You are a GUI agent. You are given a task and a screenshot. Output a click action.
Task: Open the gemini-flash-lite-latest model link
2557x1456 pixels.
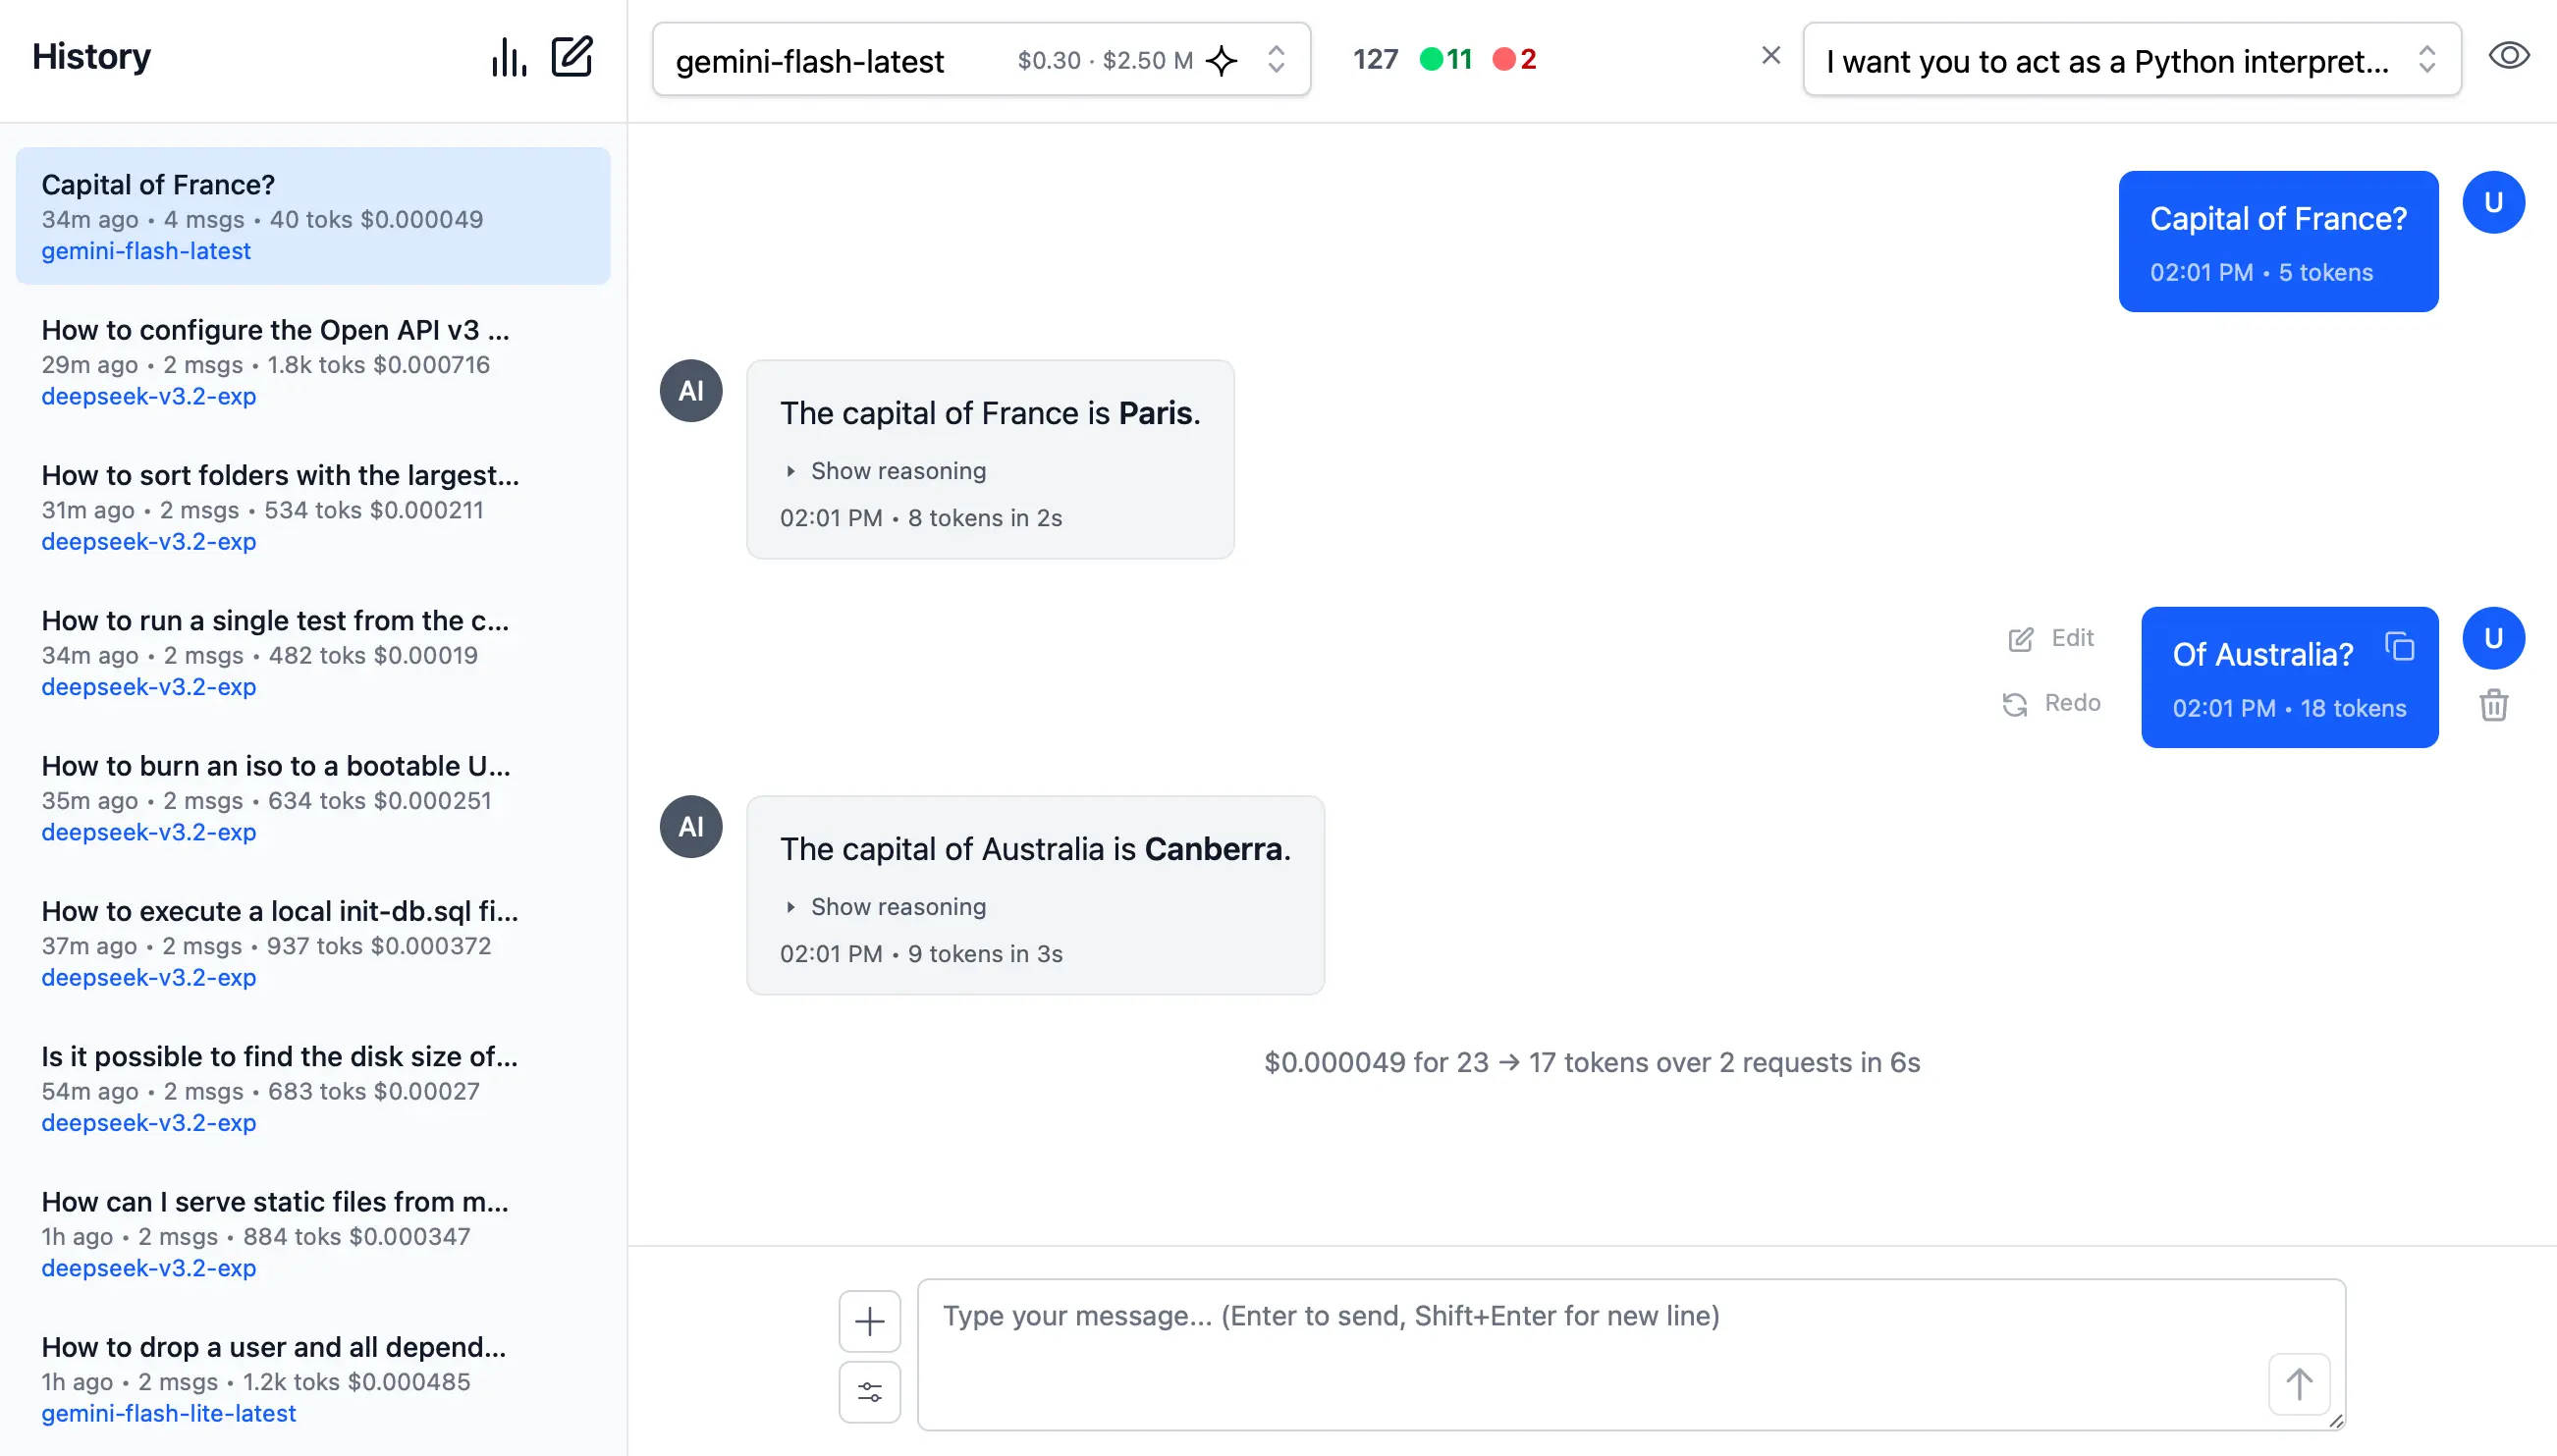(x=168, y=1413)
